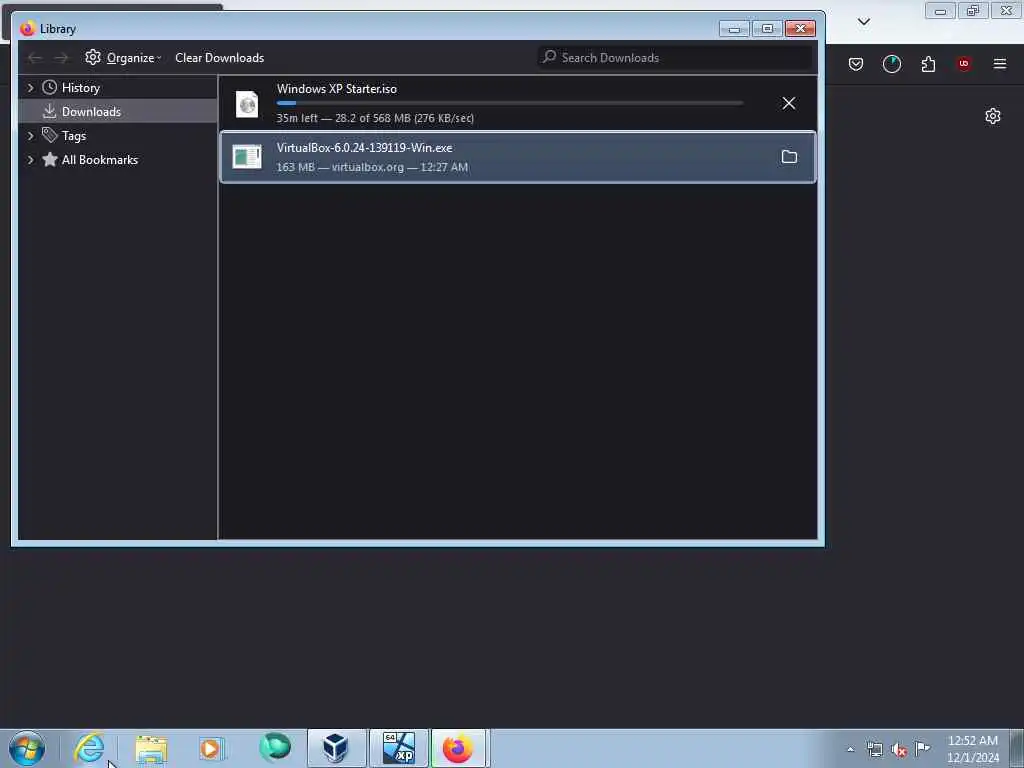Switch to Firefox in the taskbar

[x=459, y=748]
